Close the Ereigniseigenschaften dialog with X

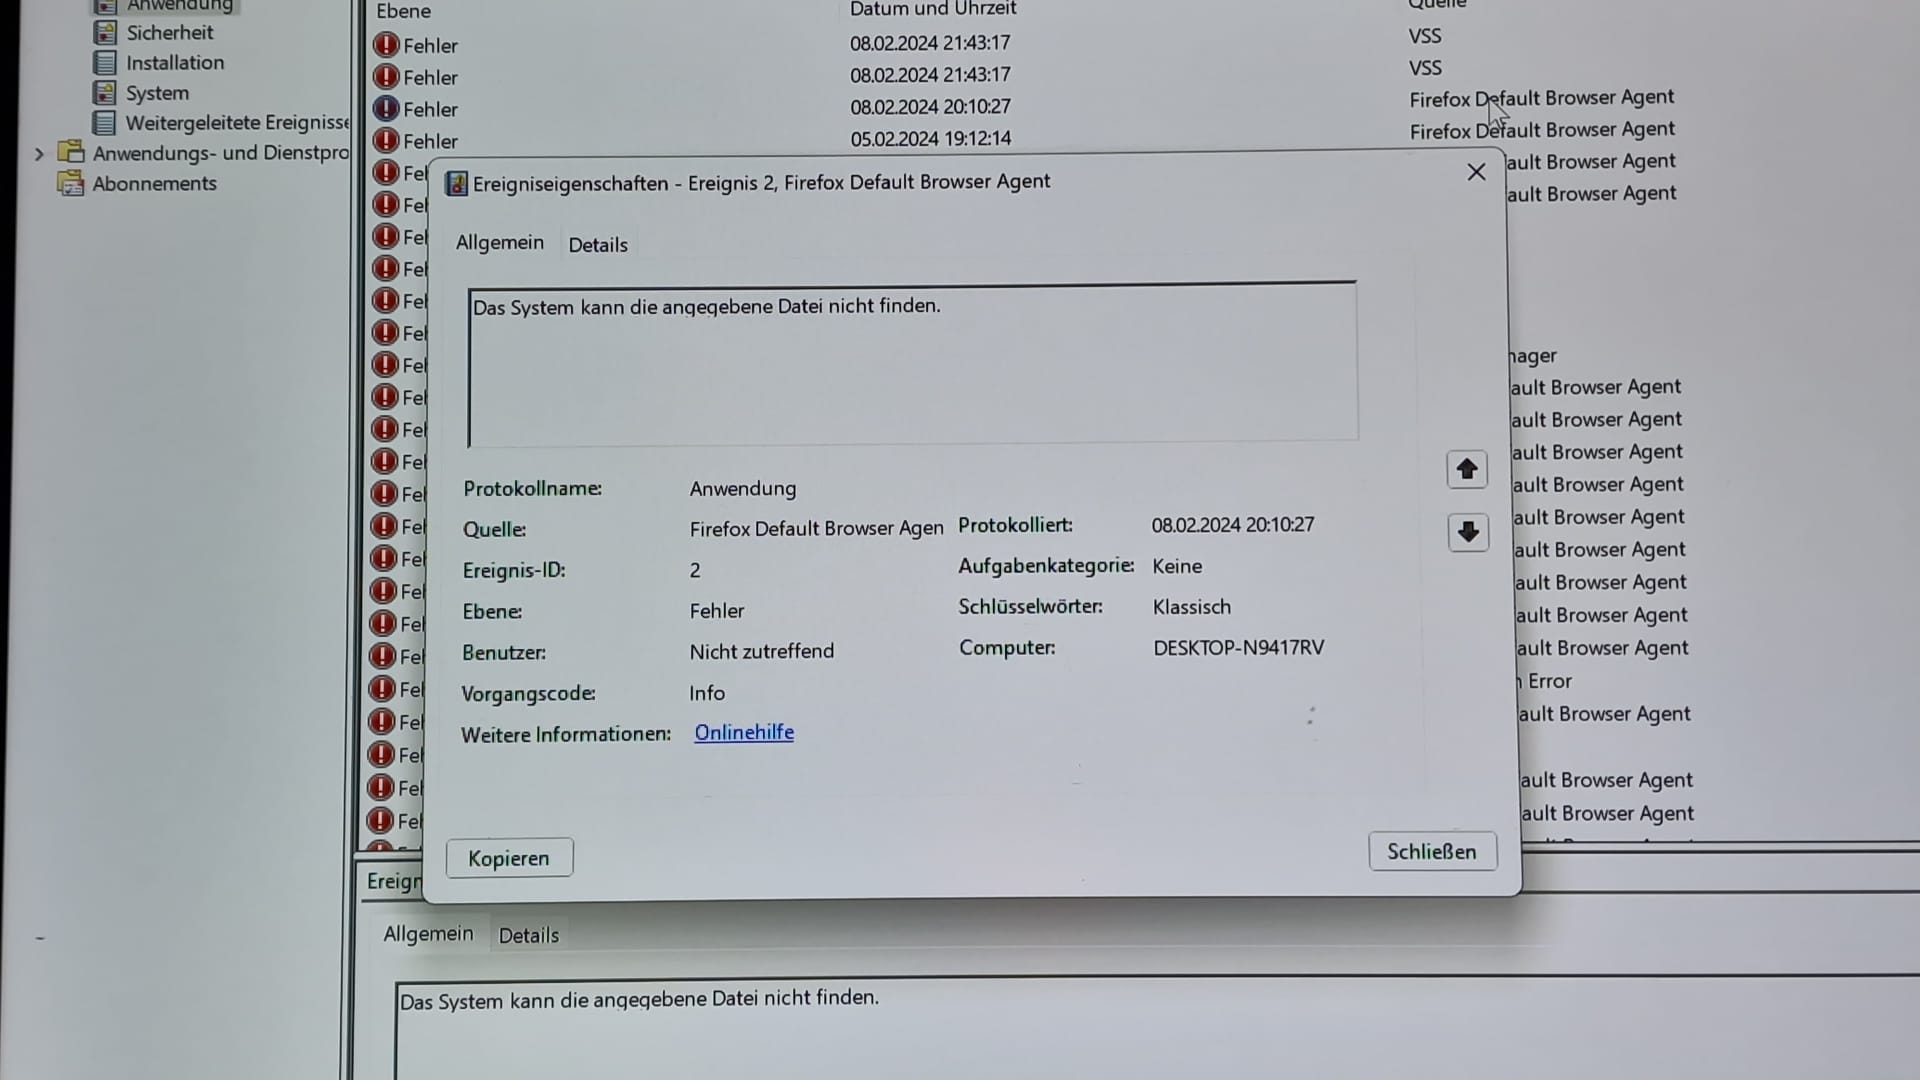[x=1475, y=172]
